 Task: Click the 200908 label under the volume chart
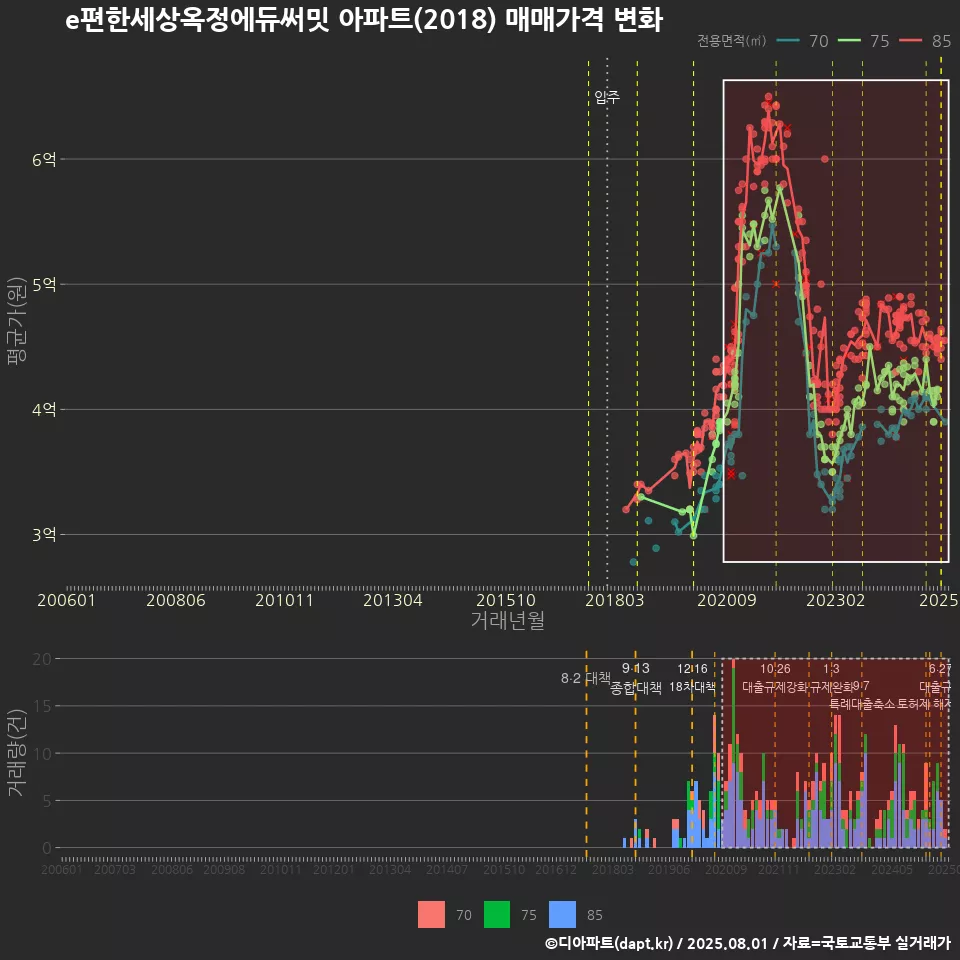224,869
